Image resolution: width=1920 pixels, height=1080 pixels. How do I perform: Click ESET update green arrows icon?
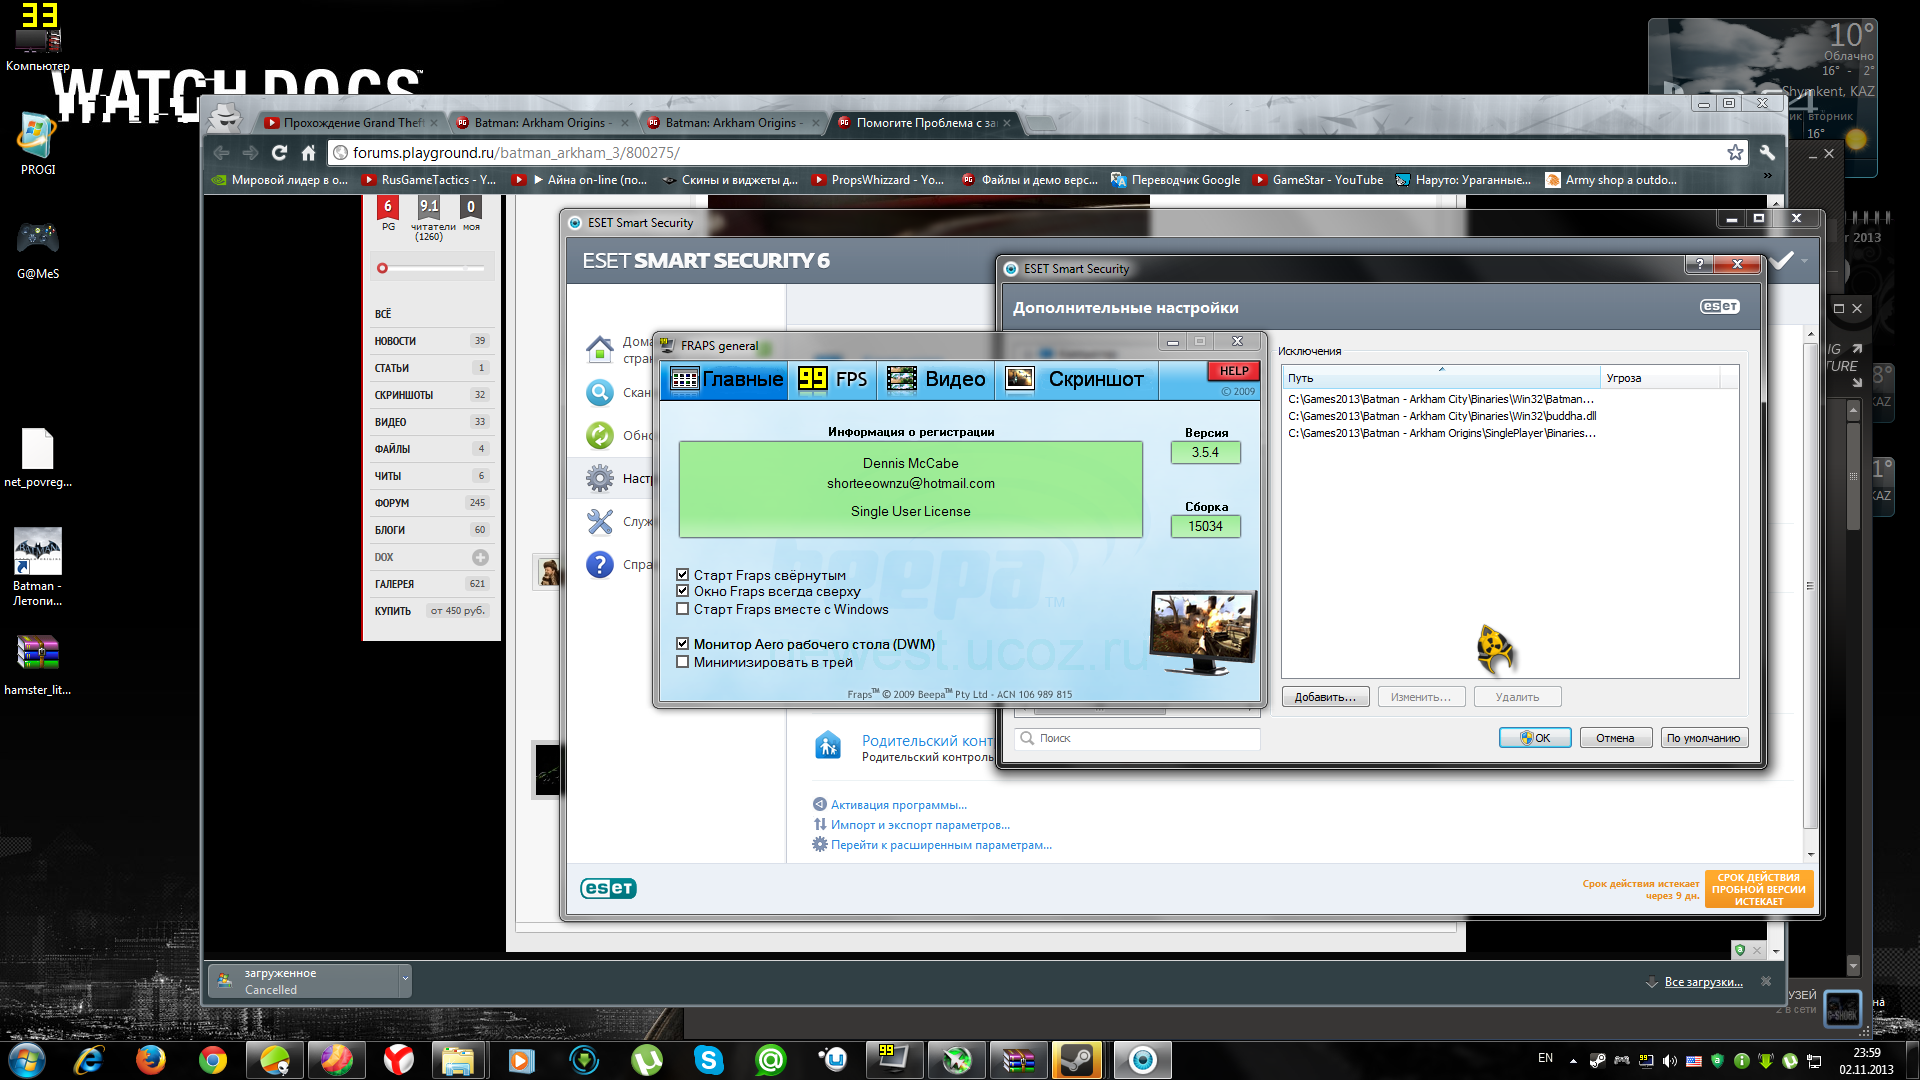[x=600, y=435]
